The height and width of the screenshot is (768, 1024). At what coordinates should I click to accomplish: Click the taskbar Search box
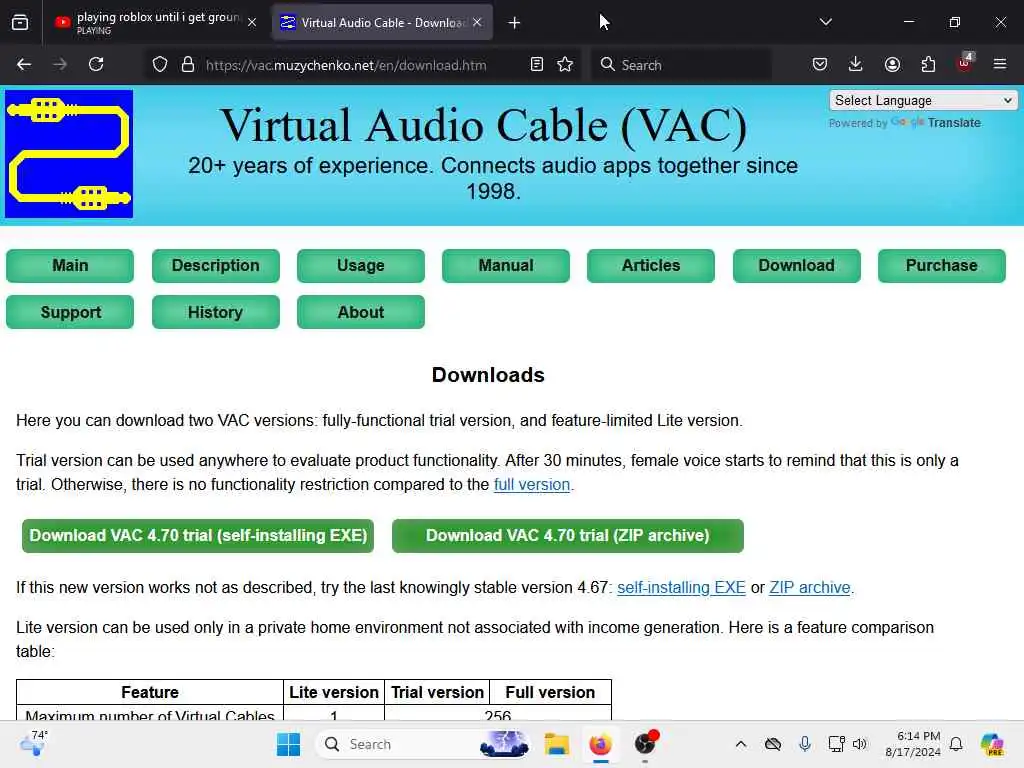pyautogui.click(x=424, y=744)
